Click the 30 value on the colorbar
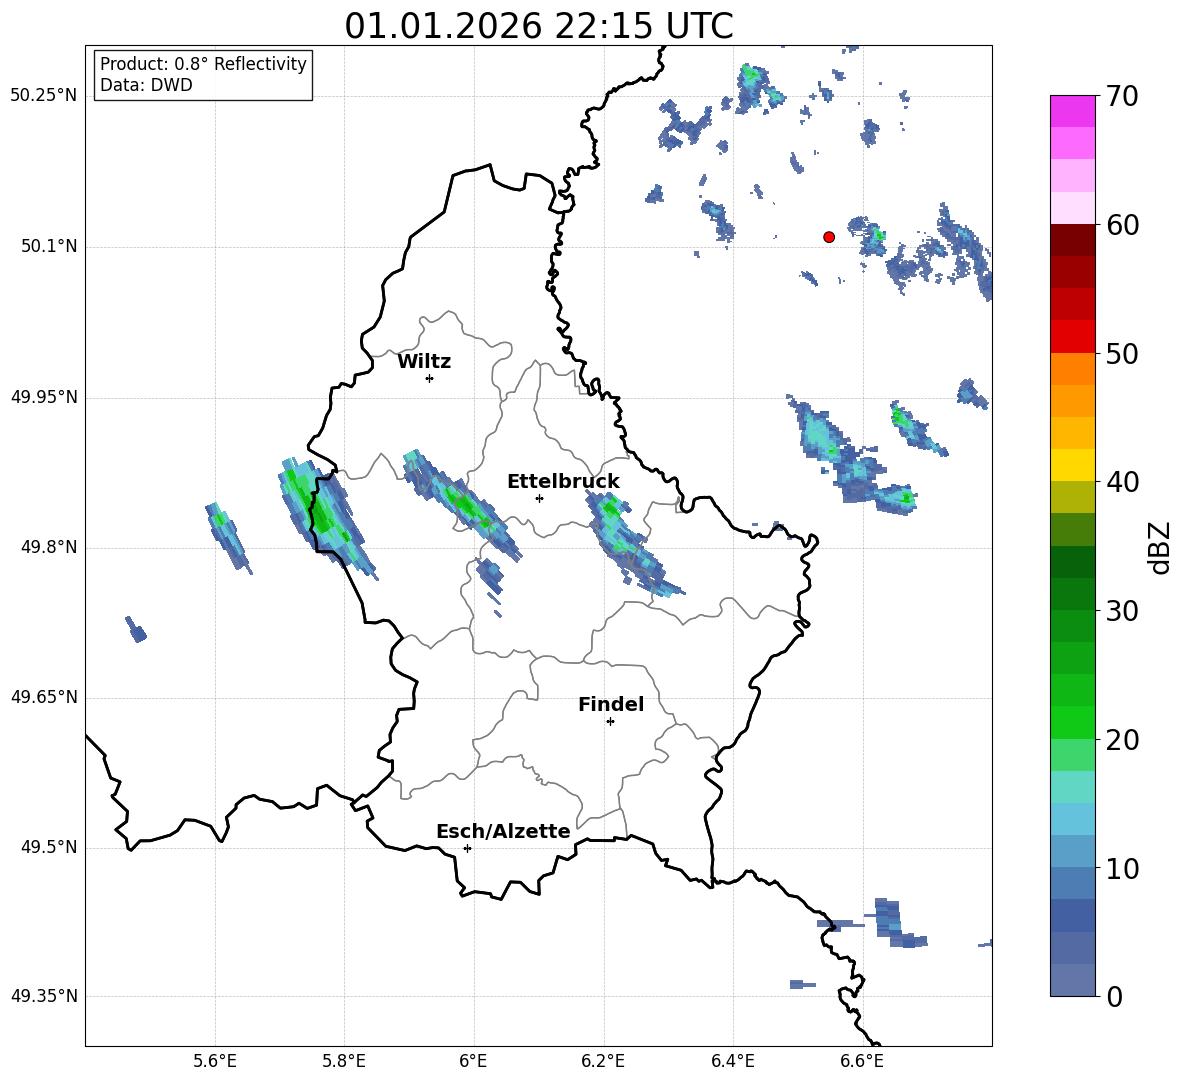1184x1081 pixels. 1121,611
